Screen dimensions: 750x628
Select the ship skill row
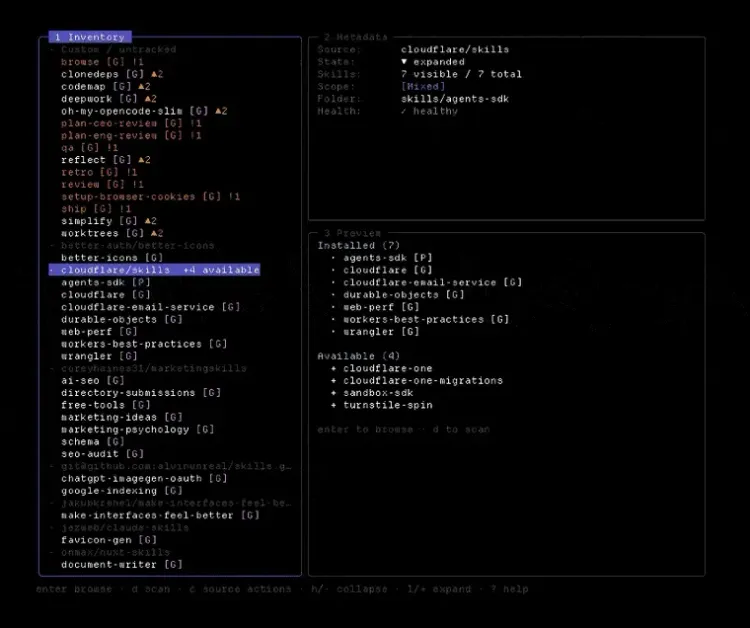click(96, 209)
